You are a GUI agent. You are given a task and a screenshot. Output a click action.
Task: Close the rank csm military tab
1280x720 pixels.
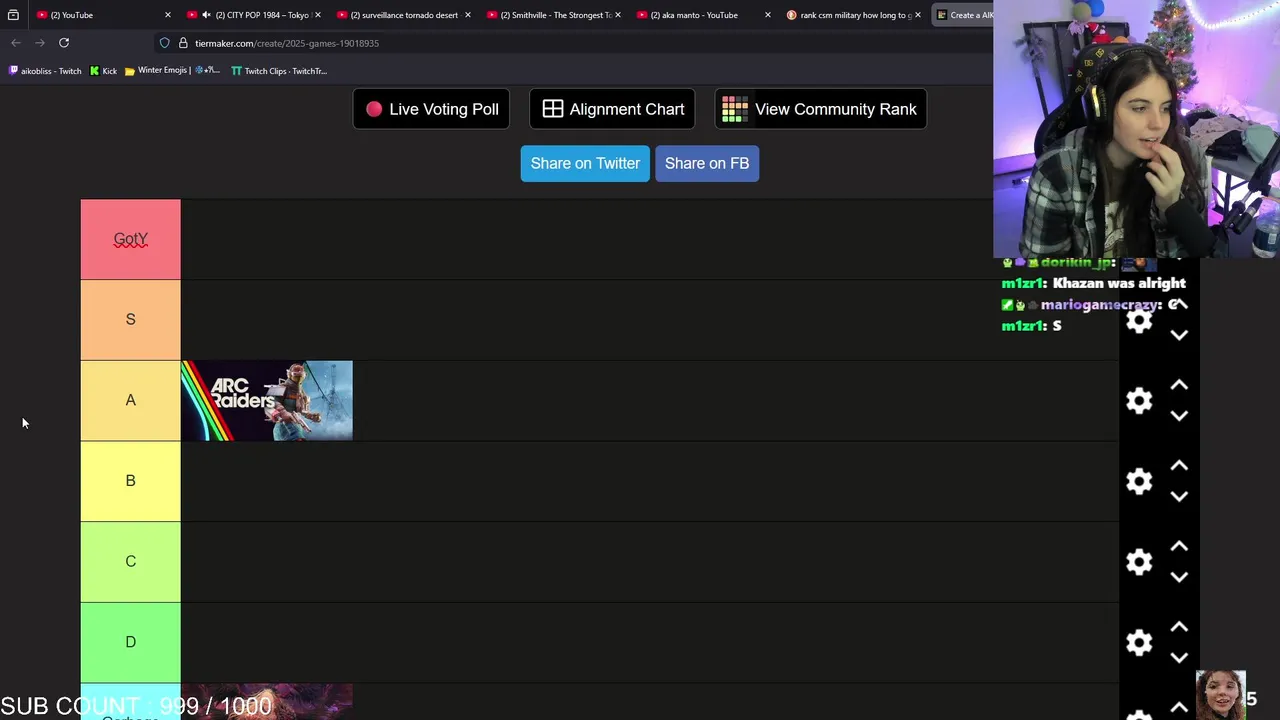(917, 15)
